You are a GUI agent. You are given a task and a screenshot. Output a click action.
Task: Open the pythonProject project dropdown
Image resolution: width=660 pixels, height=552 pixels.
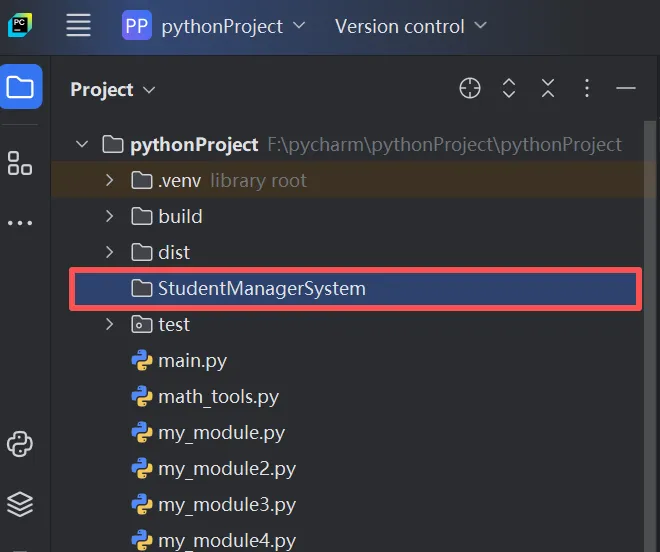click(x=214, y=27)
